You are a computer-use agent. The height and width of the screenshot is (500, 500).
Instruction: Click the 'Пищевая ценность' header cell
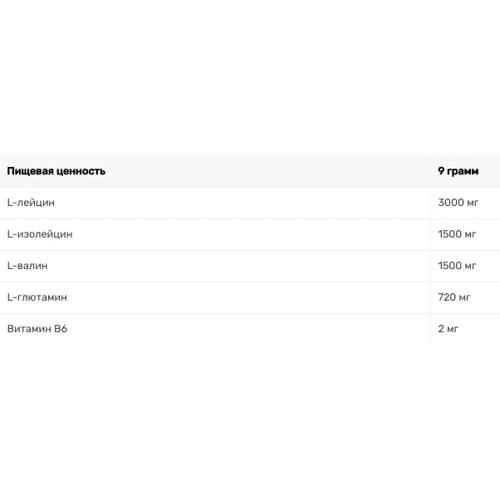(215, 171)
